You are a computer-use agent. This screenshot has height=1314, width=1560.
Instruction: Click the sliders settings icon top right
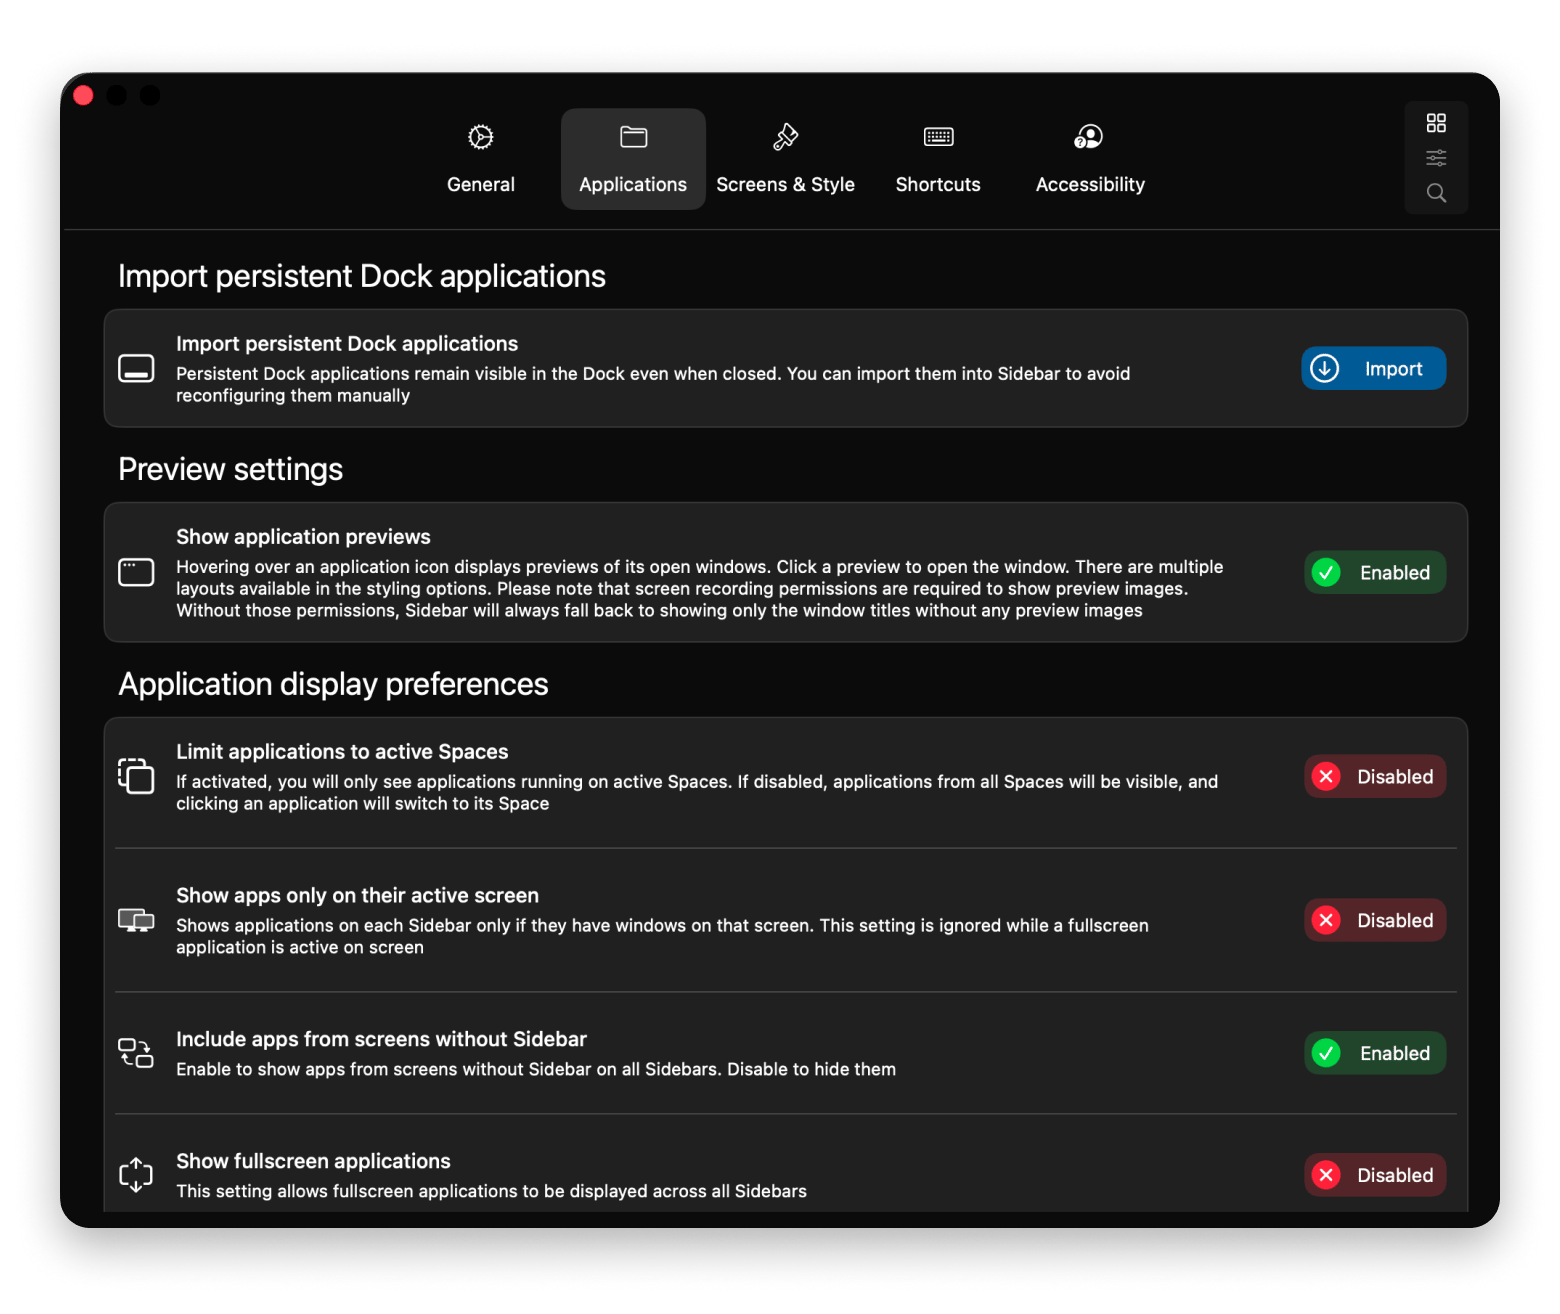(x=1436, y=157)
